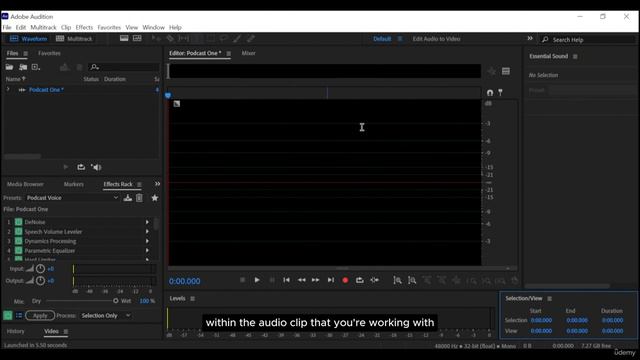Open Dynamics Processing slot arrow
Screen dimensions: 640x360
[x=147, y=241]
